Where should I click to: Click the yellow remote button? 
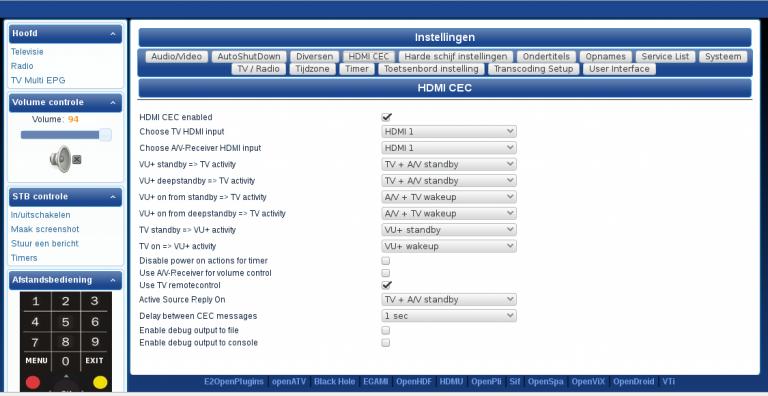point(100,382)
